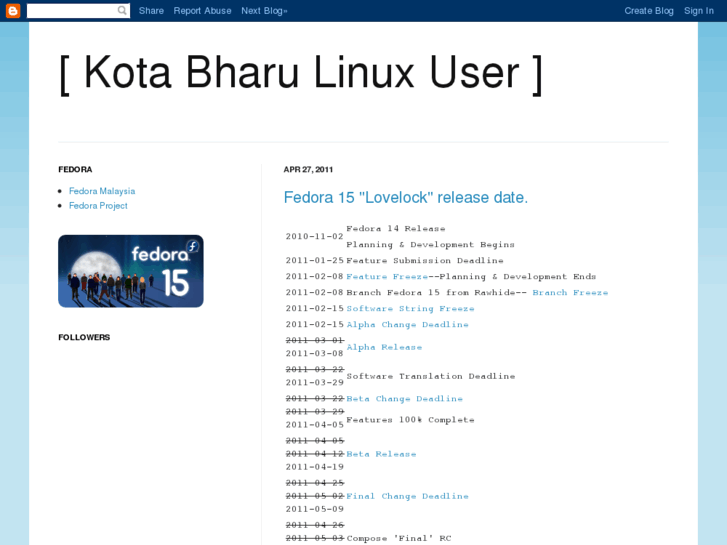727x545 pixels.
Task: Click the 2010-11-02 date cell
Action: point(315,237)
